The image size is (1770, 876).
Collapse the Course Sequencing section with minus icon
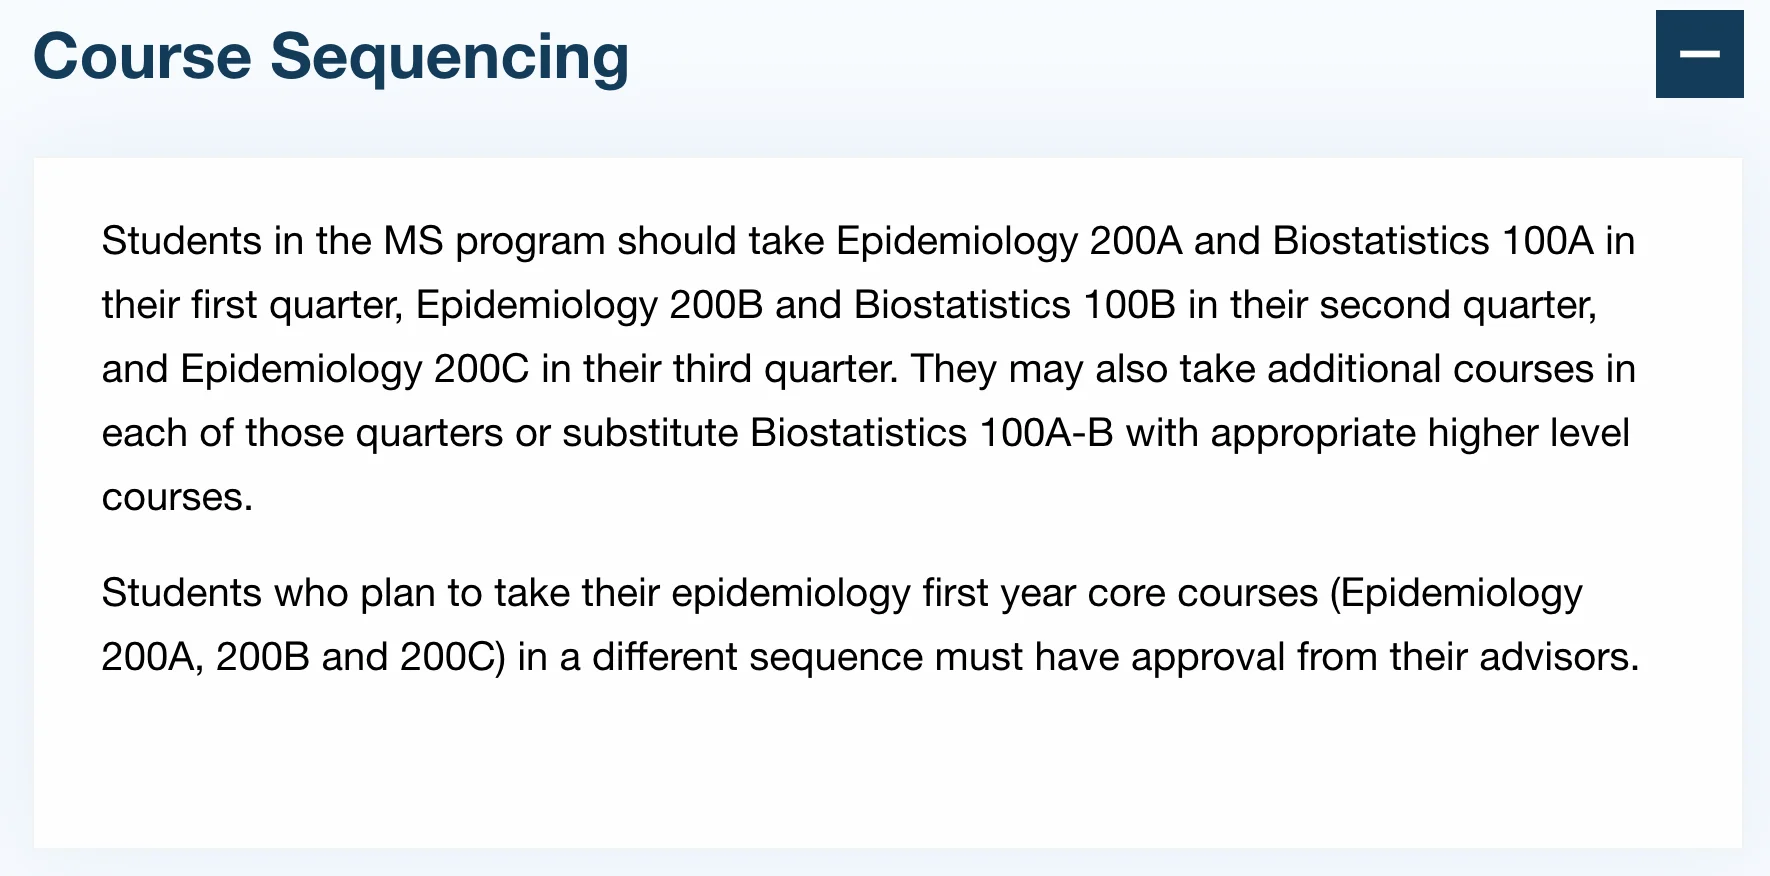[1699, 54]
